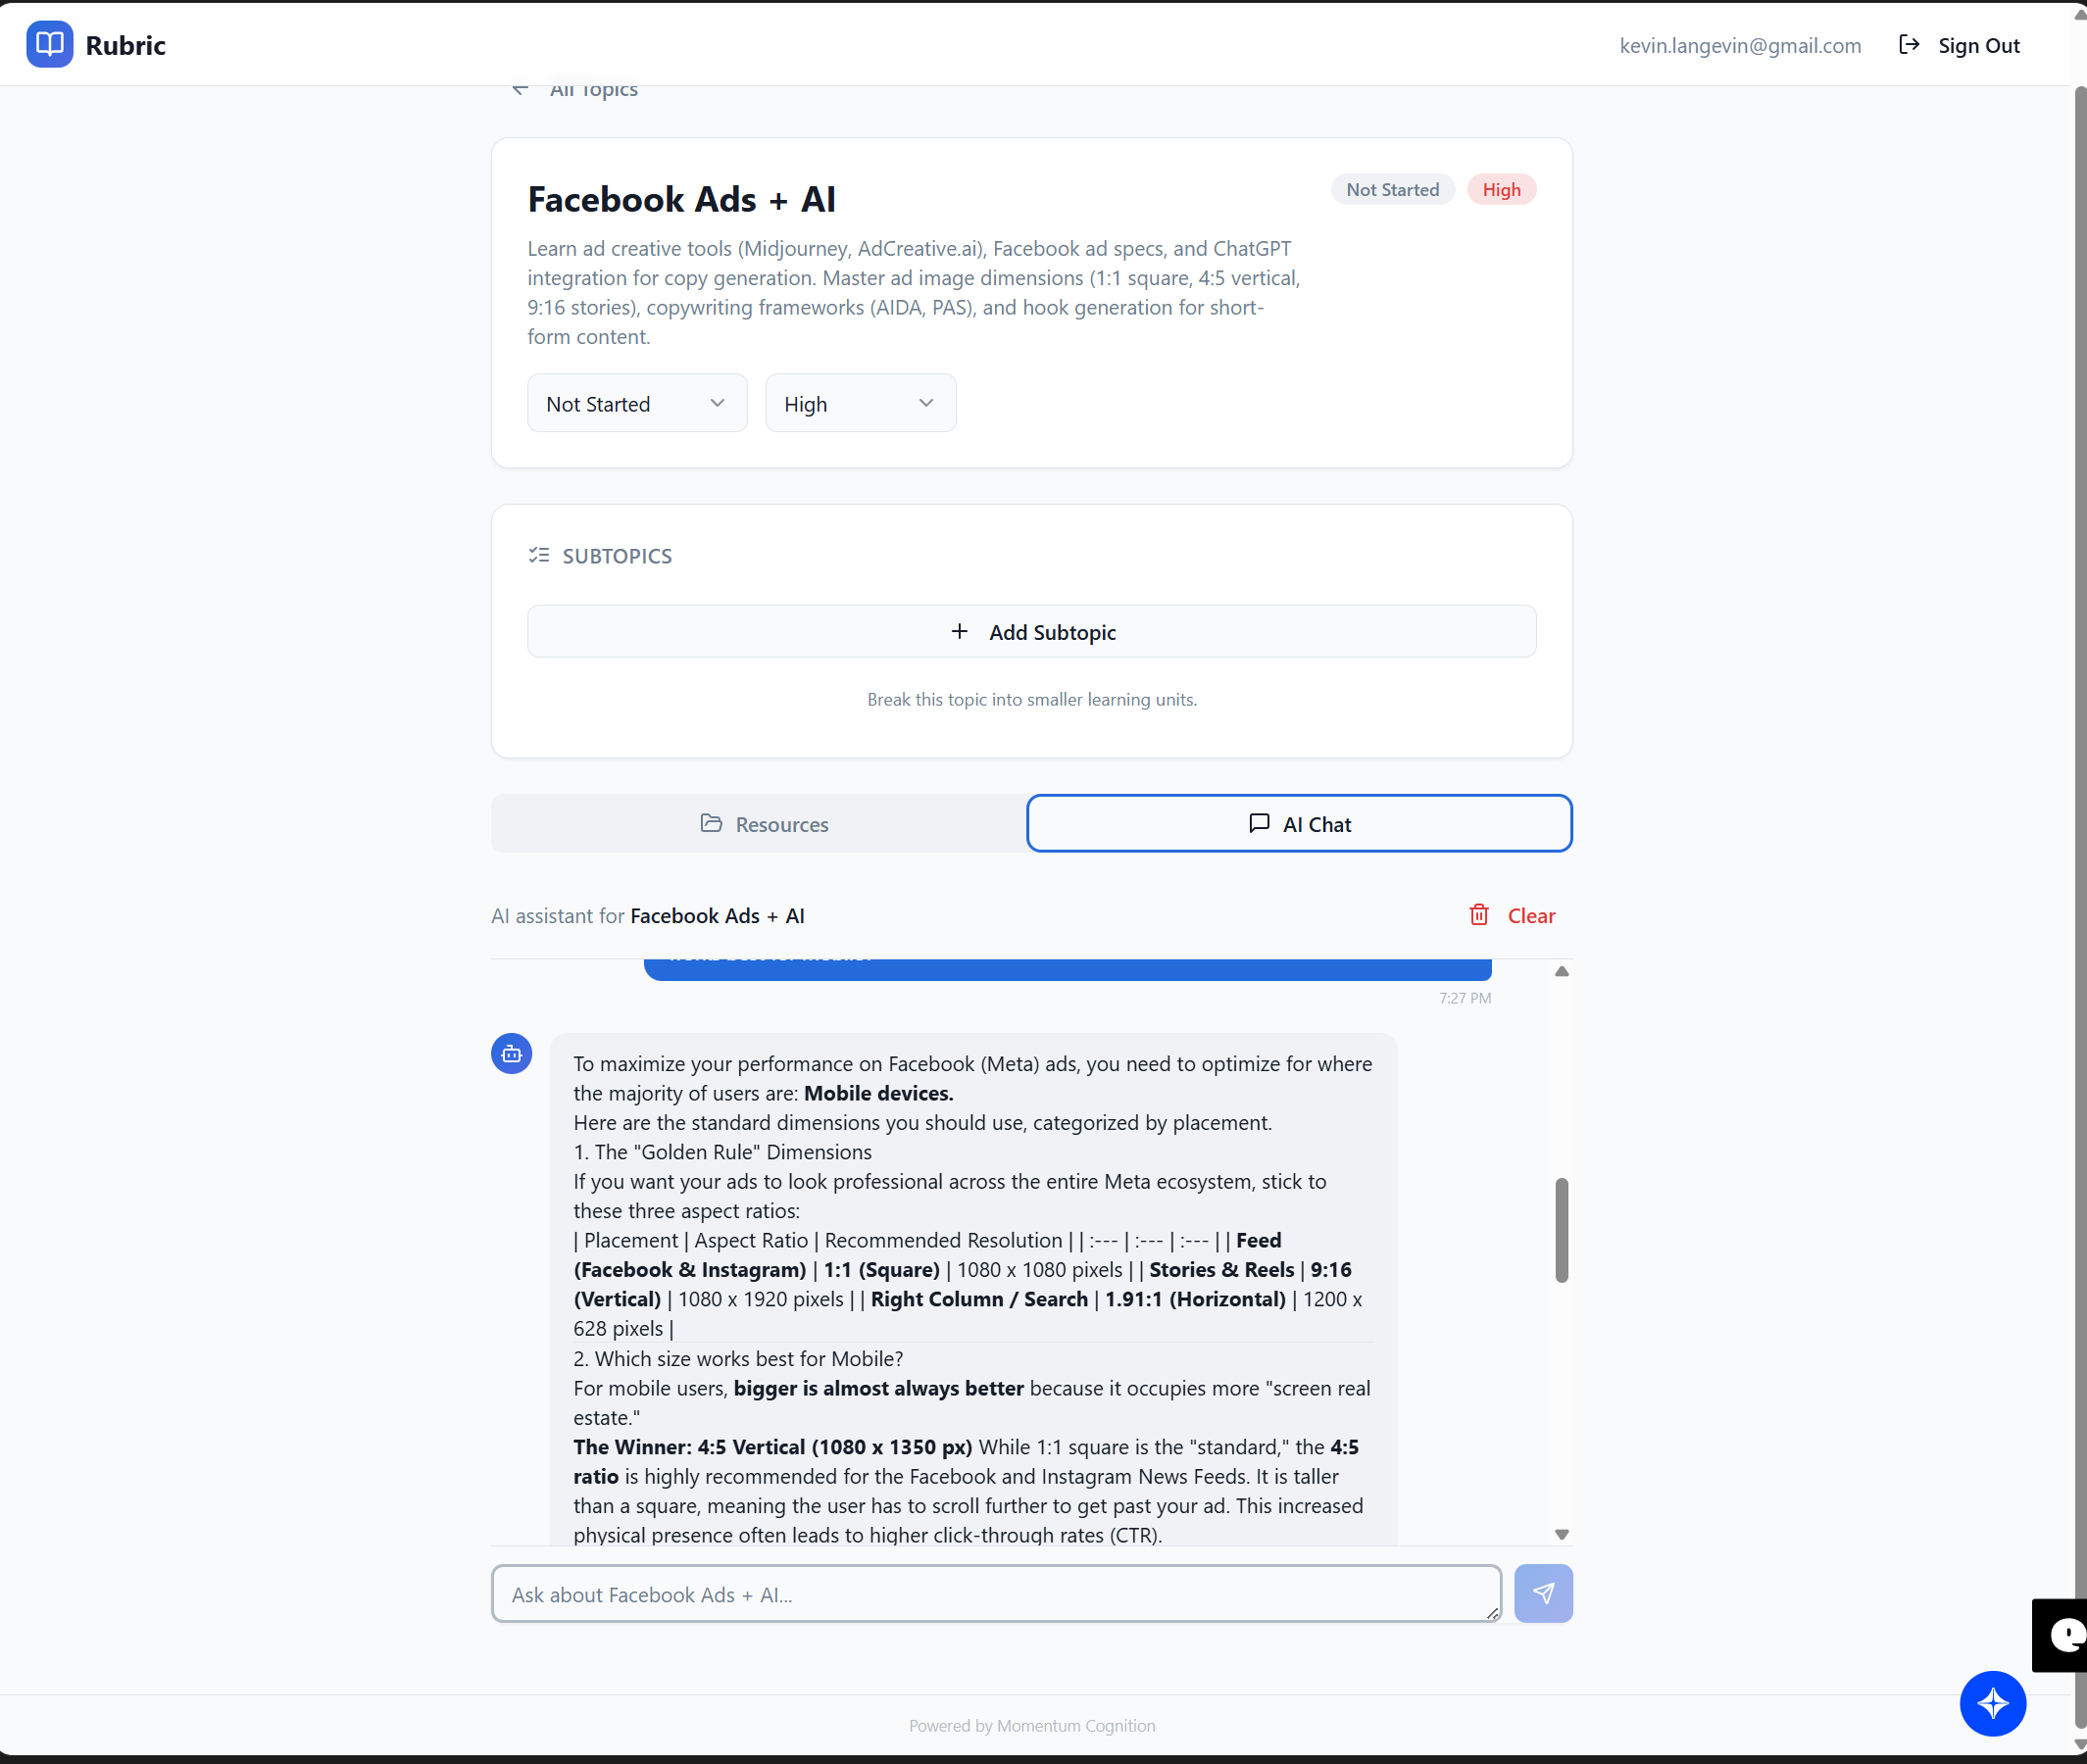
Task: Click the AI bot avatar in chat
Action: pos(511,1053)
